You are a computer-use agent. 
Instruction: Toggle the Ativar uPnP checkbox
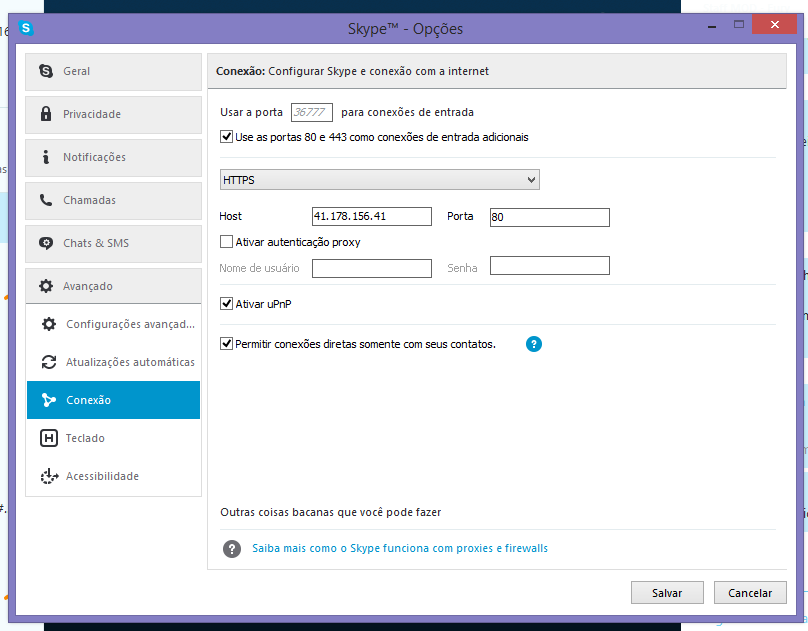[226, 303]
